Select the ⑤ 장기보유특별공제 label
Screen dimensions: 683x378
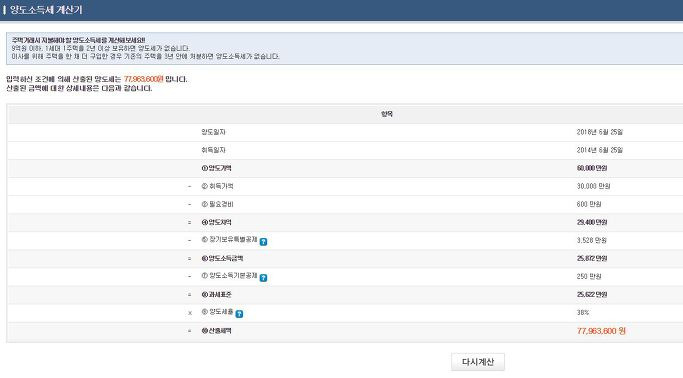pos(230,240)
